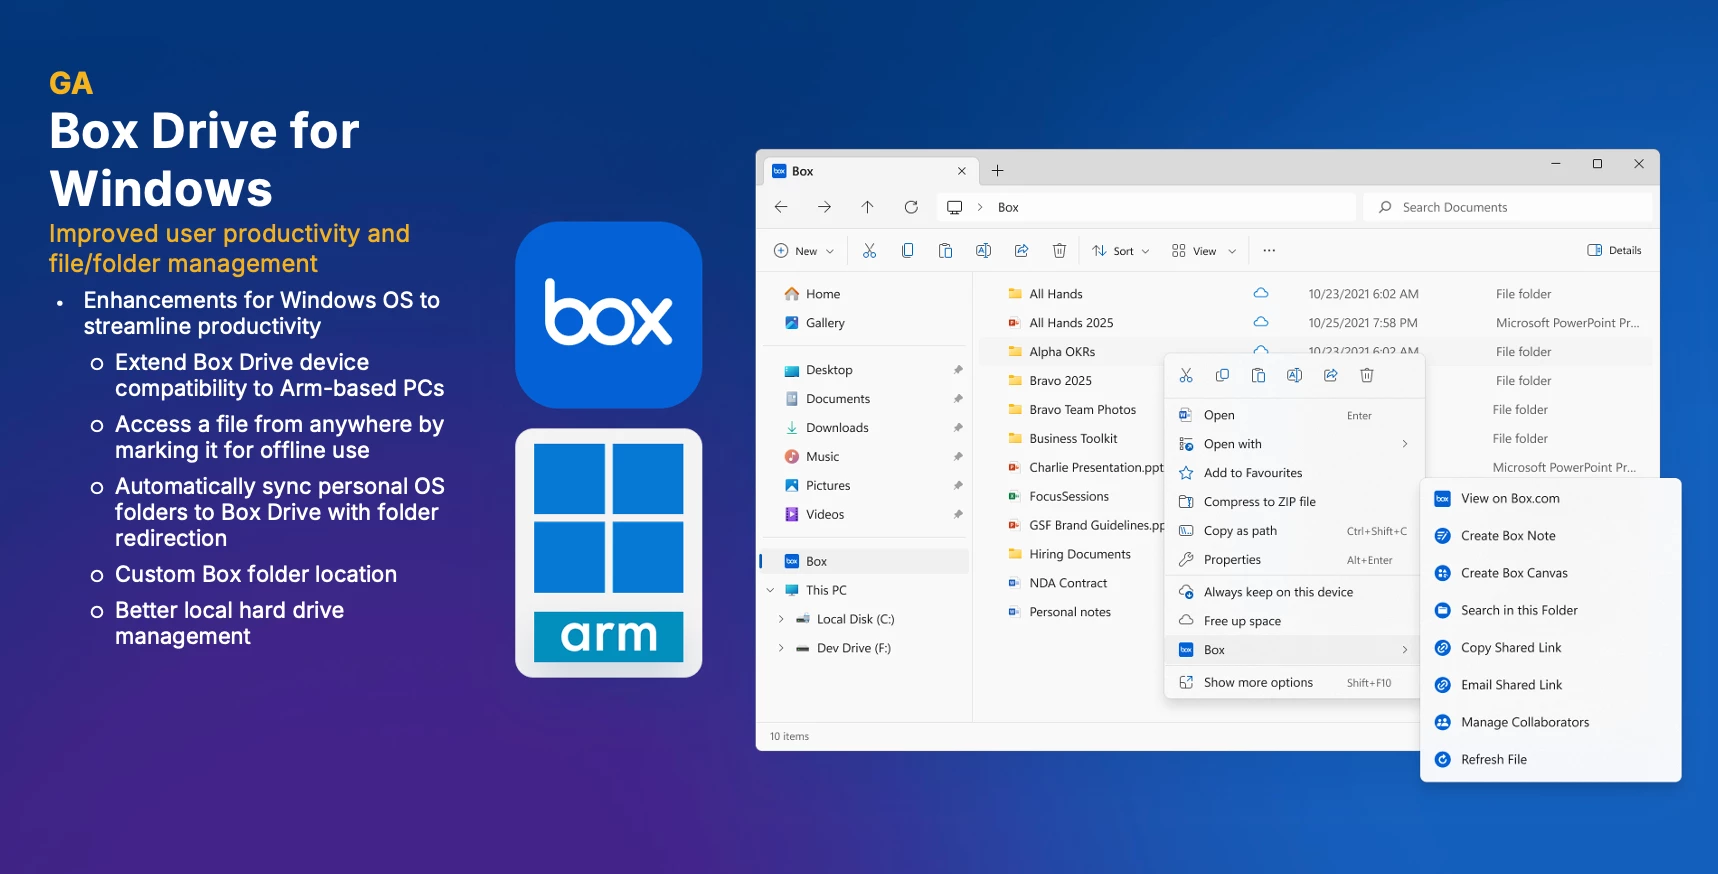Click the cloud status icon for All Hands
1718x874 pixels.
pyautogui.click(x=1261, y=293)
